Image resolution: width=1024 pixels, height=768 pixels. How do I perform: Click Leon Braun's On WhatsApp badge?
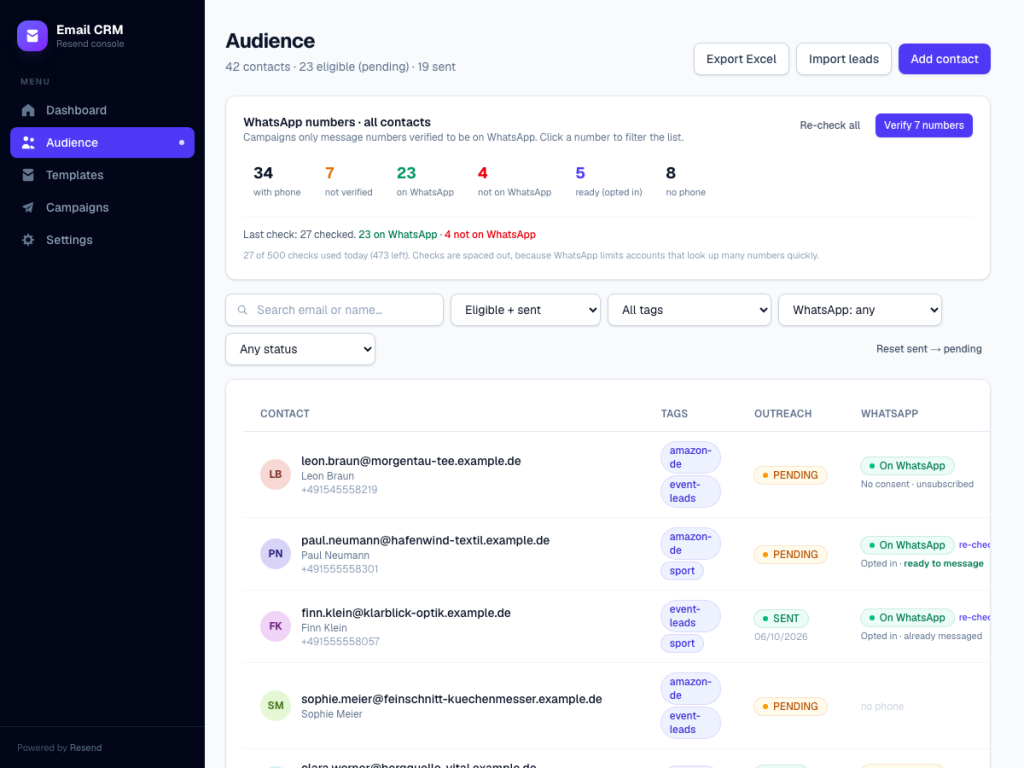click(x=907, y=466)
